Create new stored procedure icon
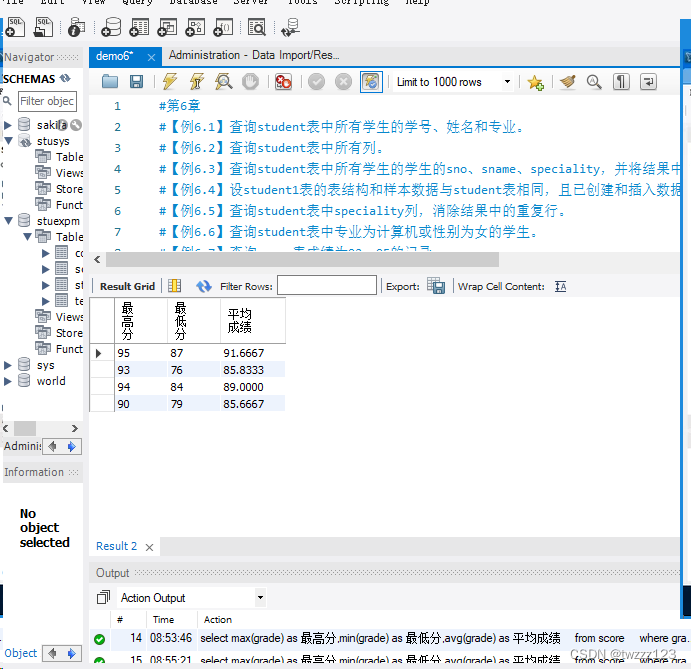This screenshot has width=691, height=669. (x=195, y=27)
